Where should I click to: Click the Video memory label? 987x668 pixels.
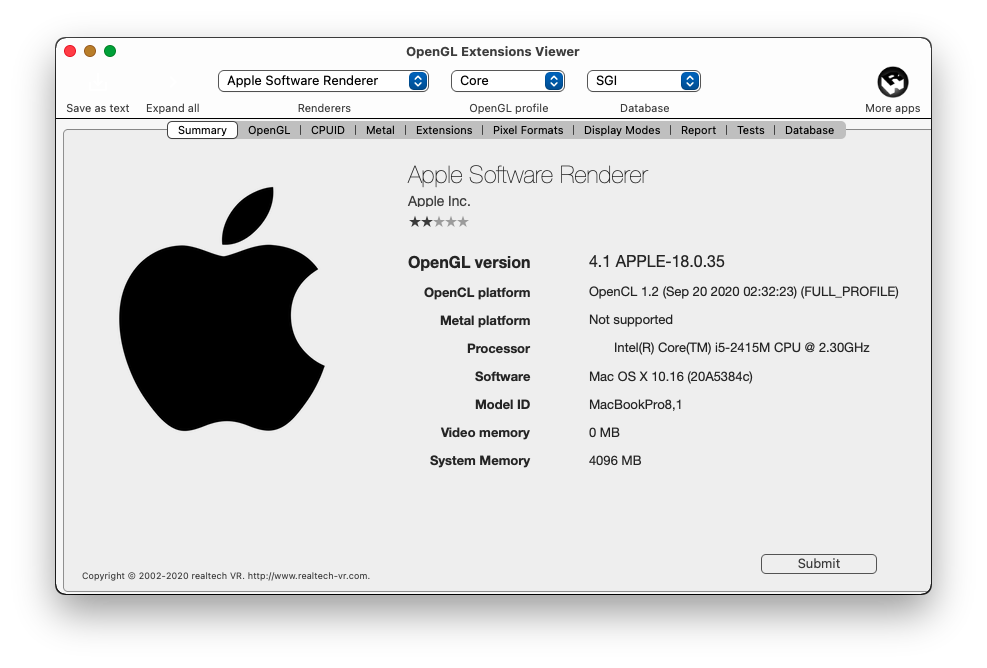[x=485, y=433]
